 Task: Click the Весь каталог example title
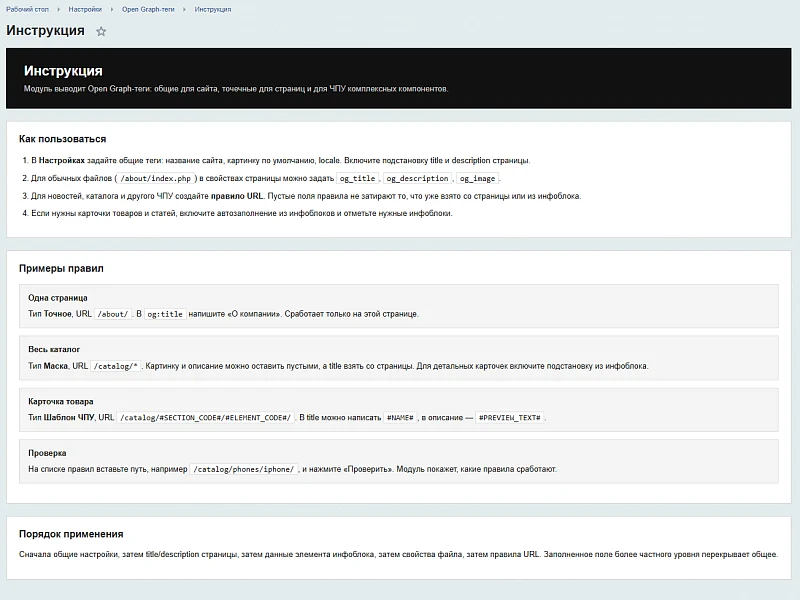click(54, 349)
